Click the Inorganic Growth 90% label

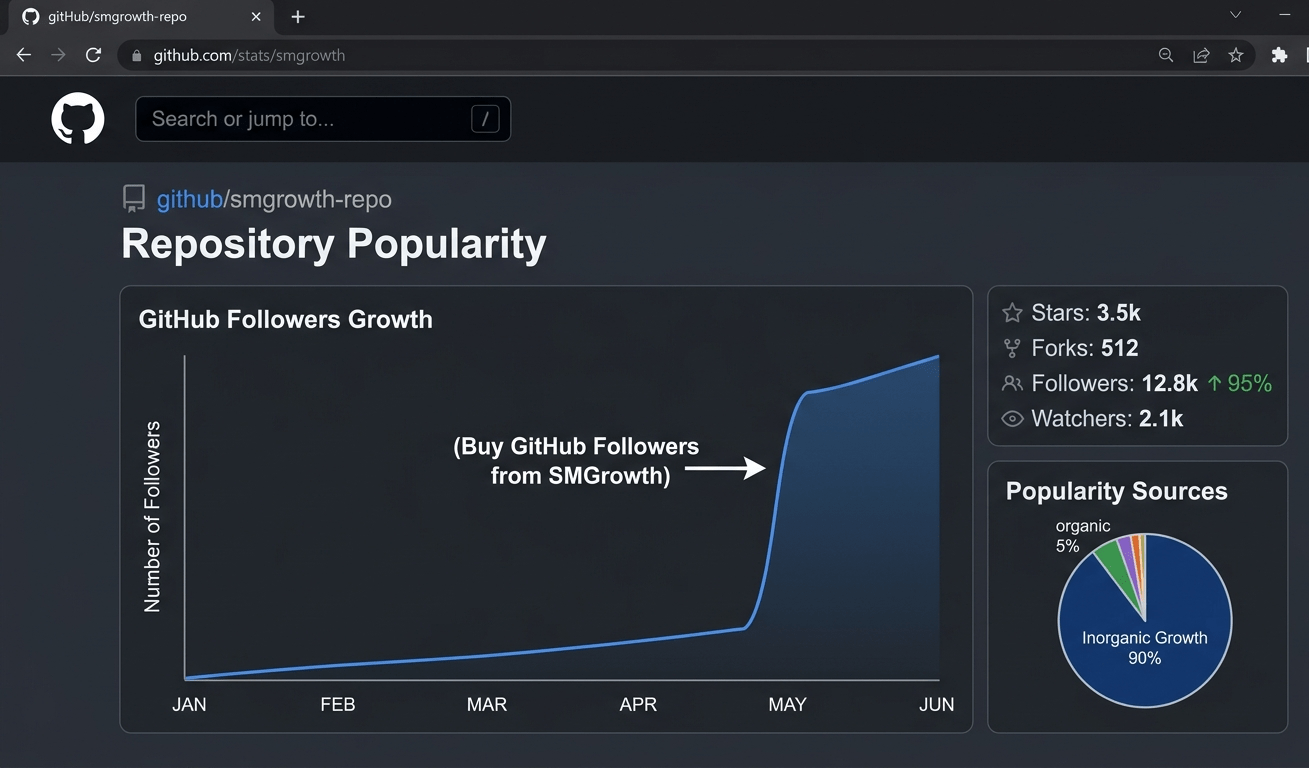click(x=1145, y=648)
